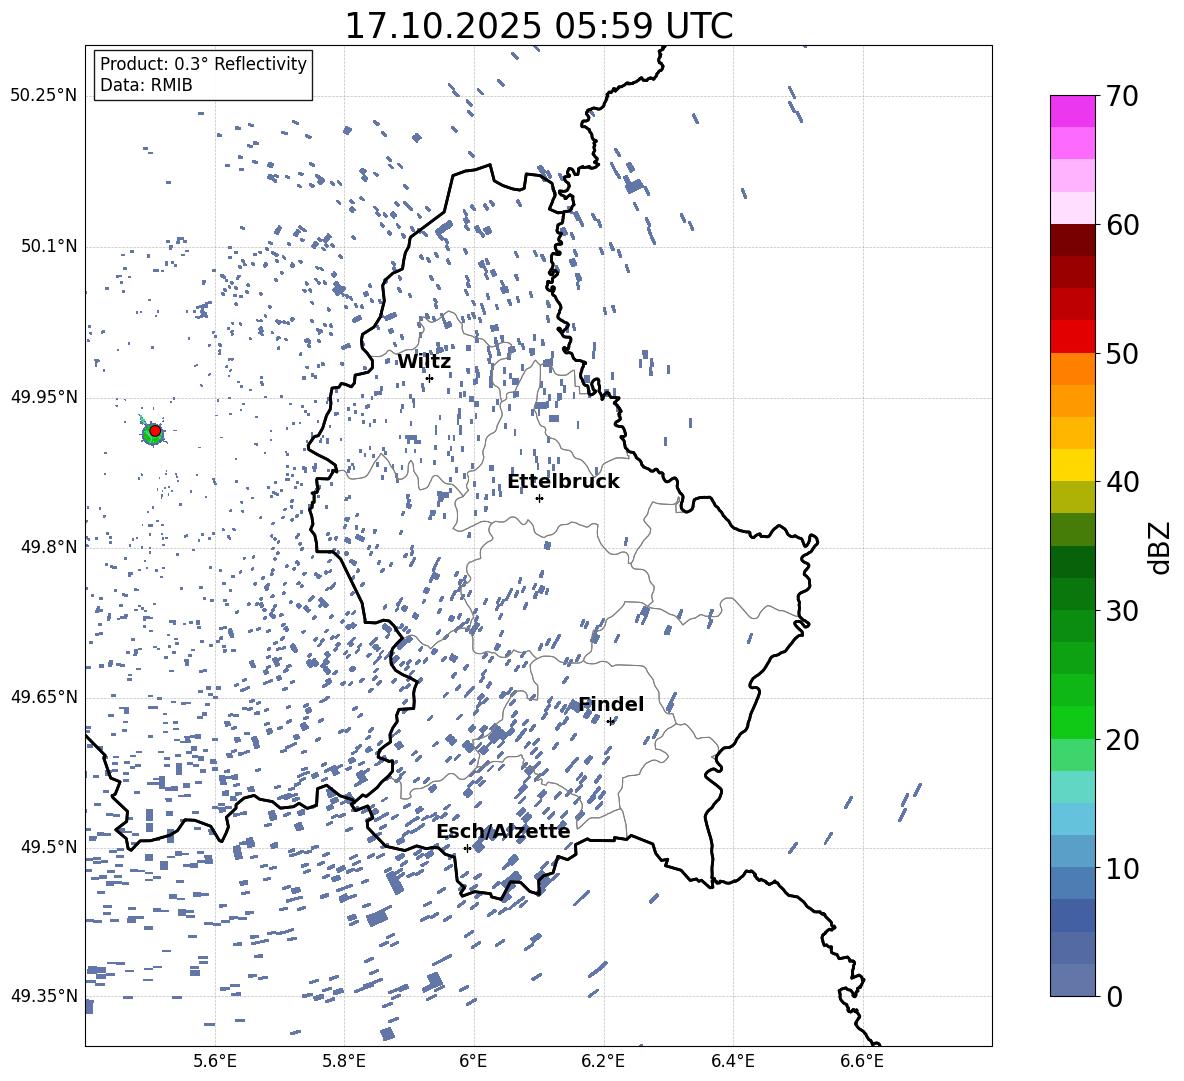Click the Data: RMIB text
The image size is (1184, 1081).
[x=146, y=85]
